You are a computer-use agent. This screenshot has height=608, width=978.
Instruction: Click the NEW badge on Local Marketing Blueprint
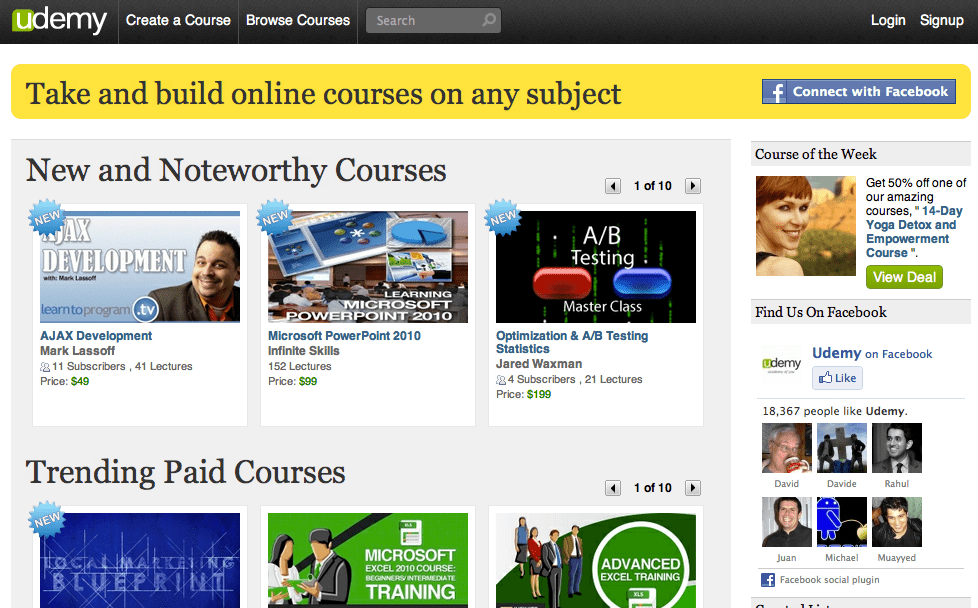[x=47, y=519]
